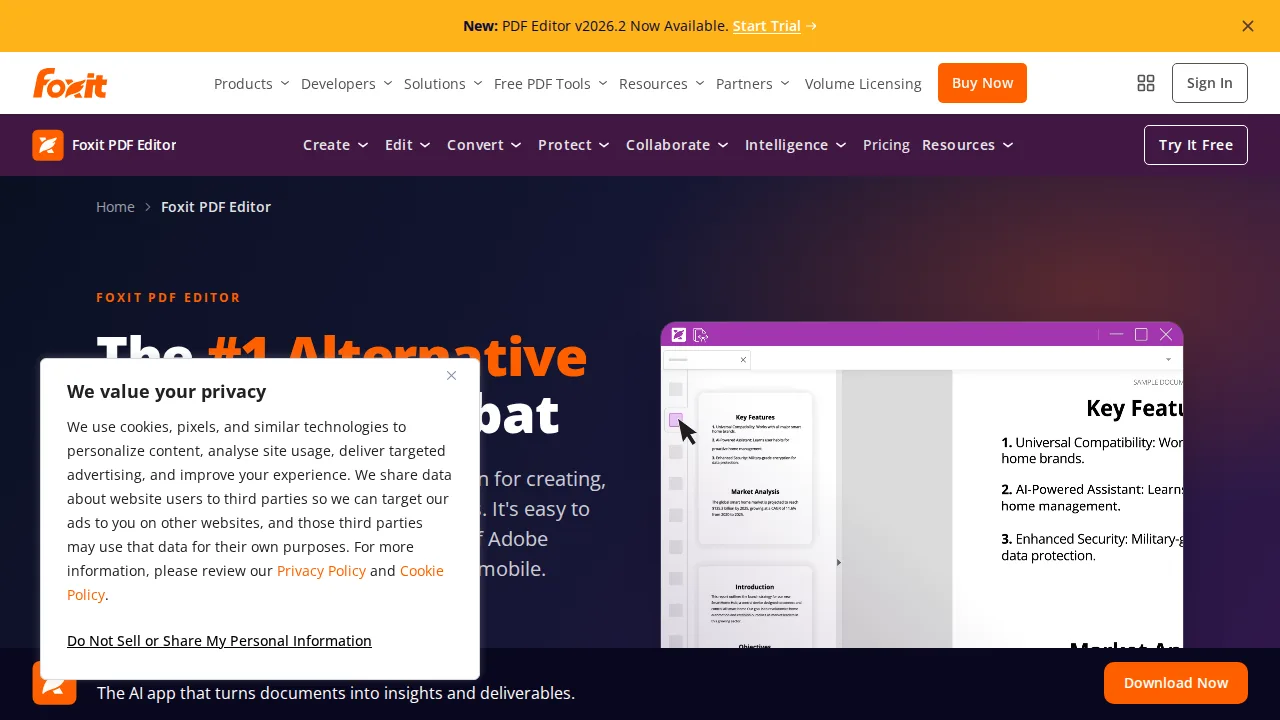Close the yellow announcement banner

[1248, 26]
